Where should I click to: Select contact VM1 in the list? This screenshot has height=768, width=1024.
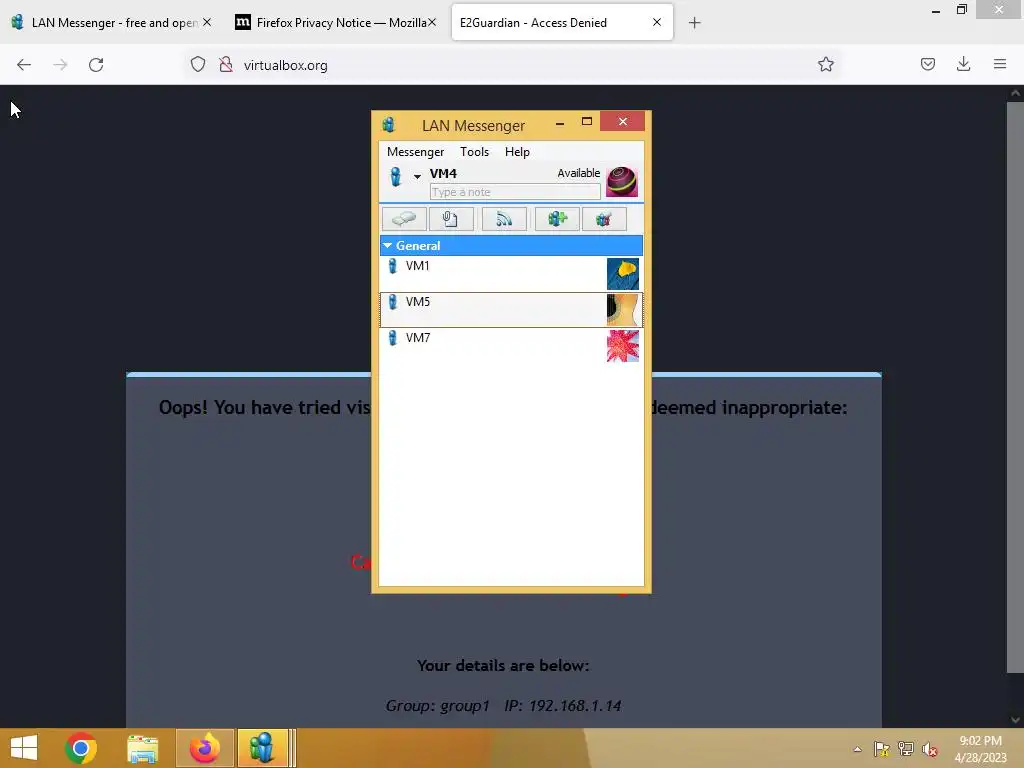511,274
